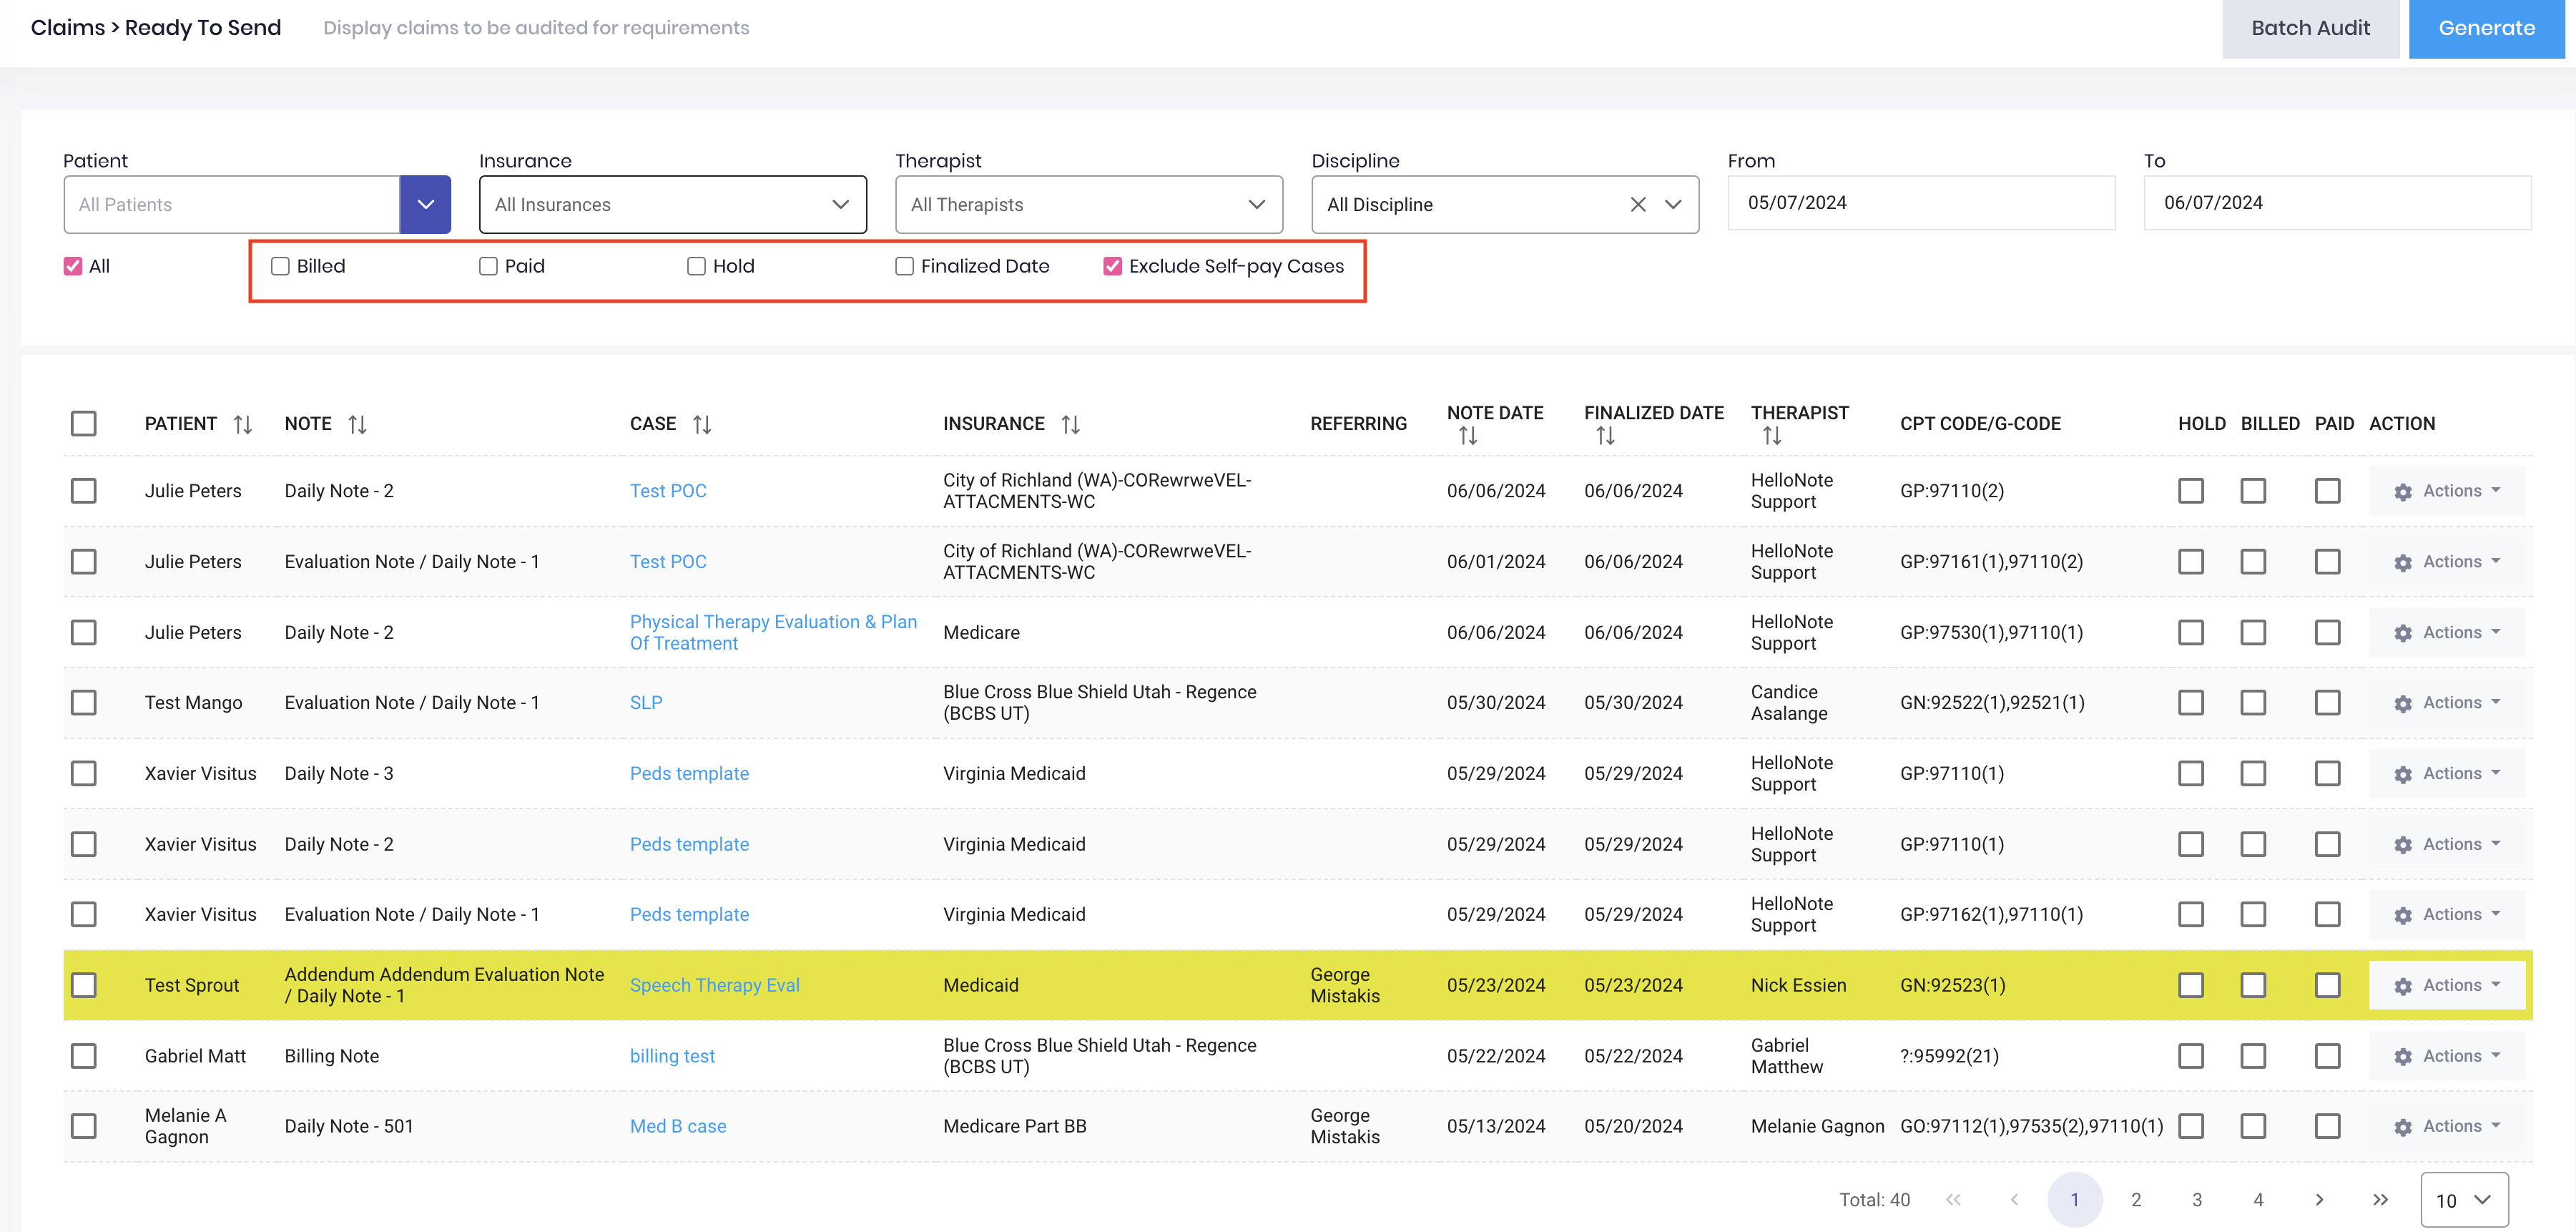Uncheck Exclude Self-pay Cases checkbox
This screenshot has height=1232, width=2576.
[x=1112, y=266]
